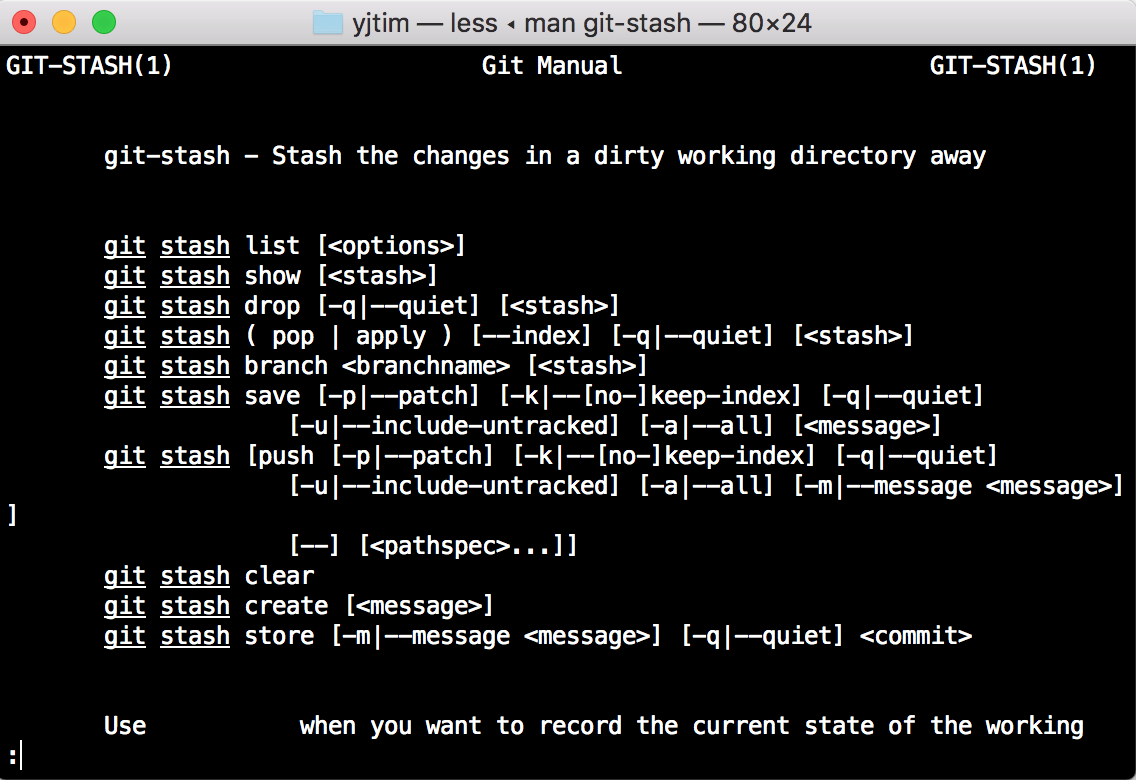The height and width of the screenshot is (780, 1136).
Task: Click the 'create' subcommand text
Action: click(x=286, y=606)
